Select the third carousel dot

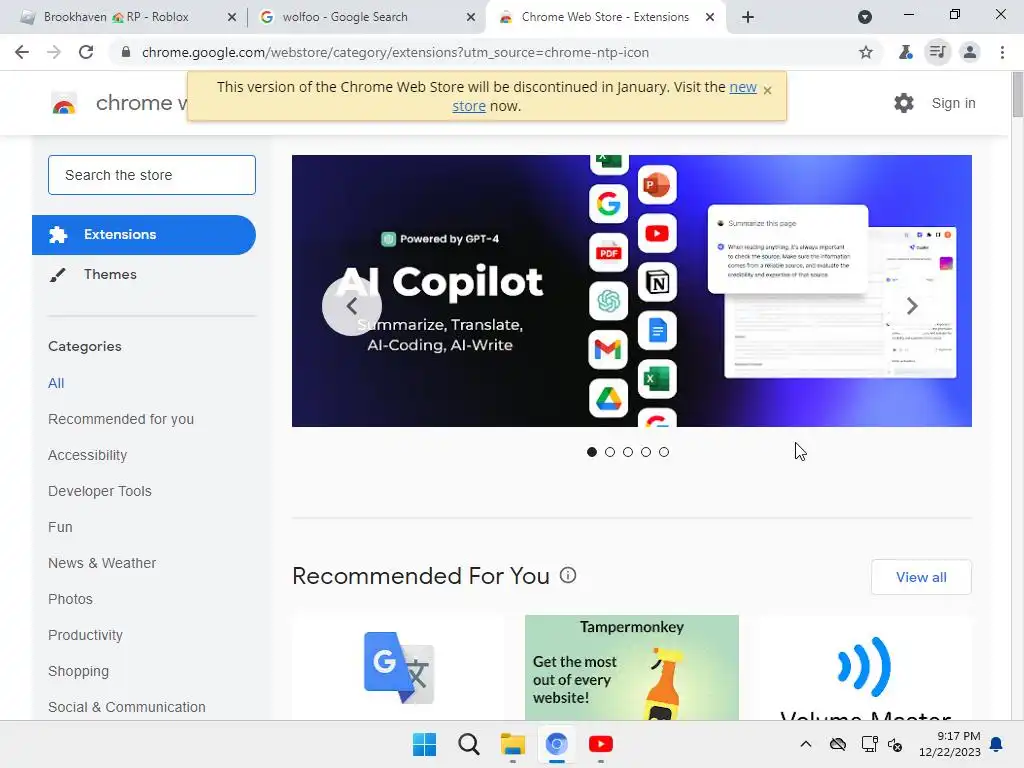pyautogui.click(x=628, y=452)
